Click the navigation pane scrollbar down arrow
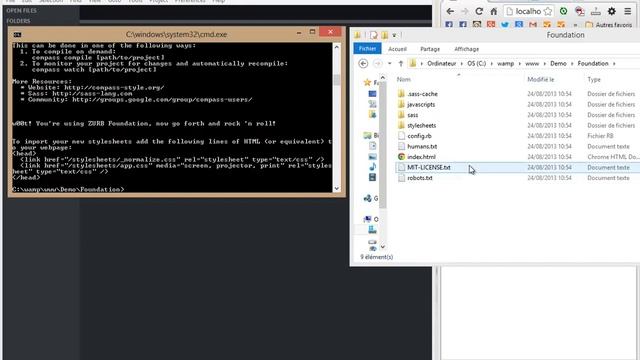640x360 pixels. point(382,247)
